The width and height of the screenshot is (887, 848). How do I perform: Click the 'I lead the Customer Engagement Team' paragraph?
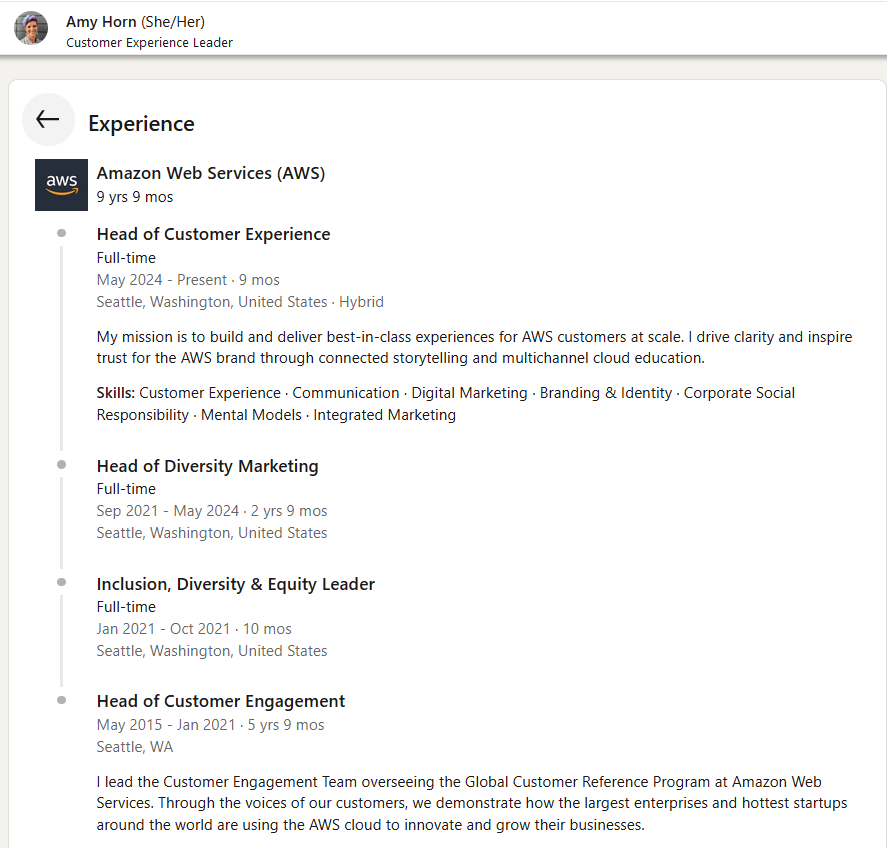pos(472,803)
